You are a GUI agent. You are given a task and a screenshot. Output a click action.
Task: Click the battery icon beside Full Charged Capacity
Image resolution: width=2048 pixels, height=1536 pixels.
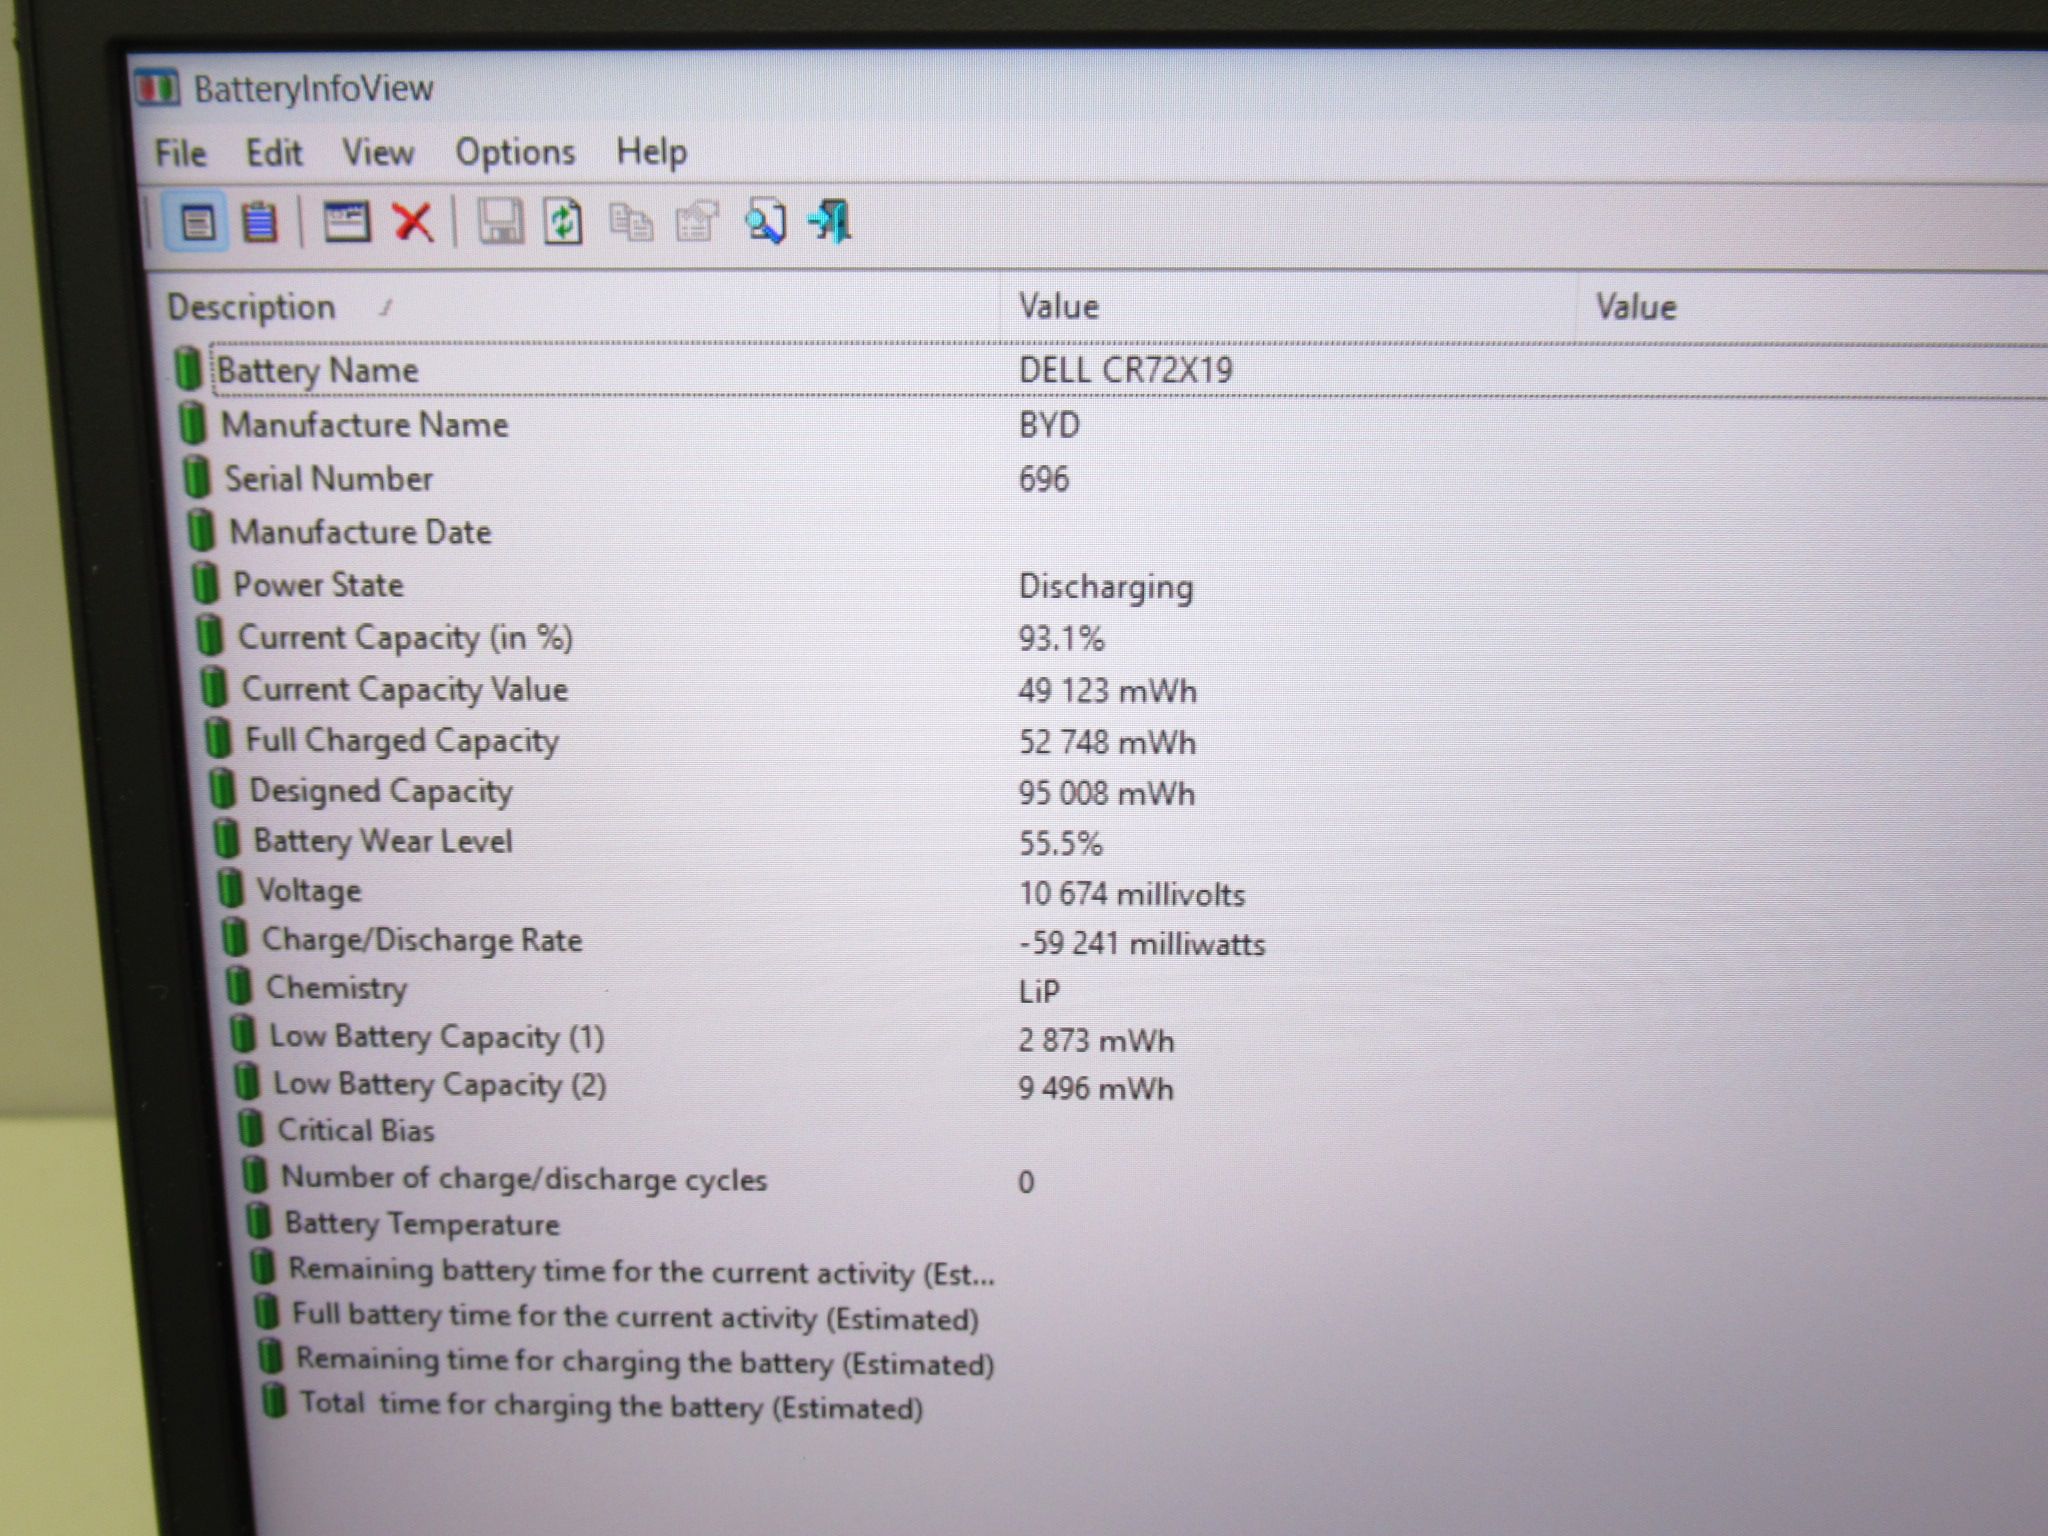[217, 738]
